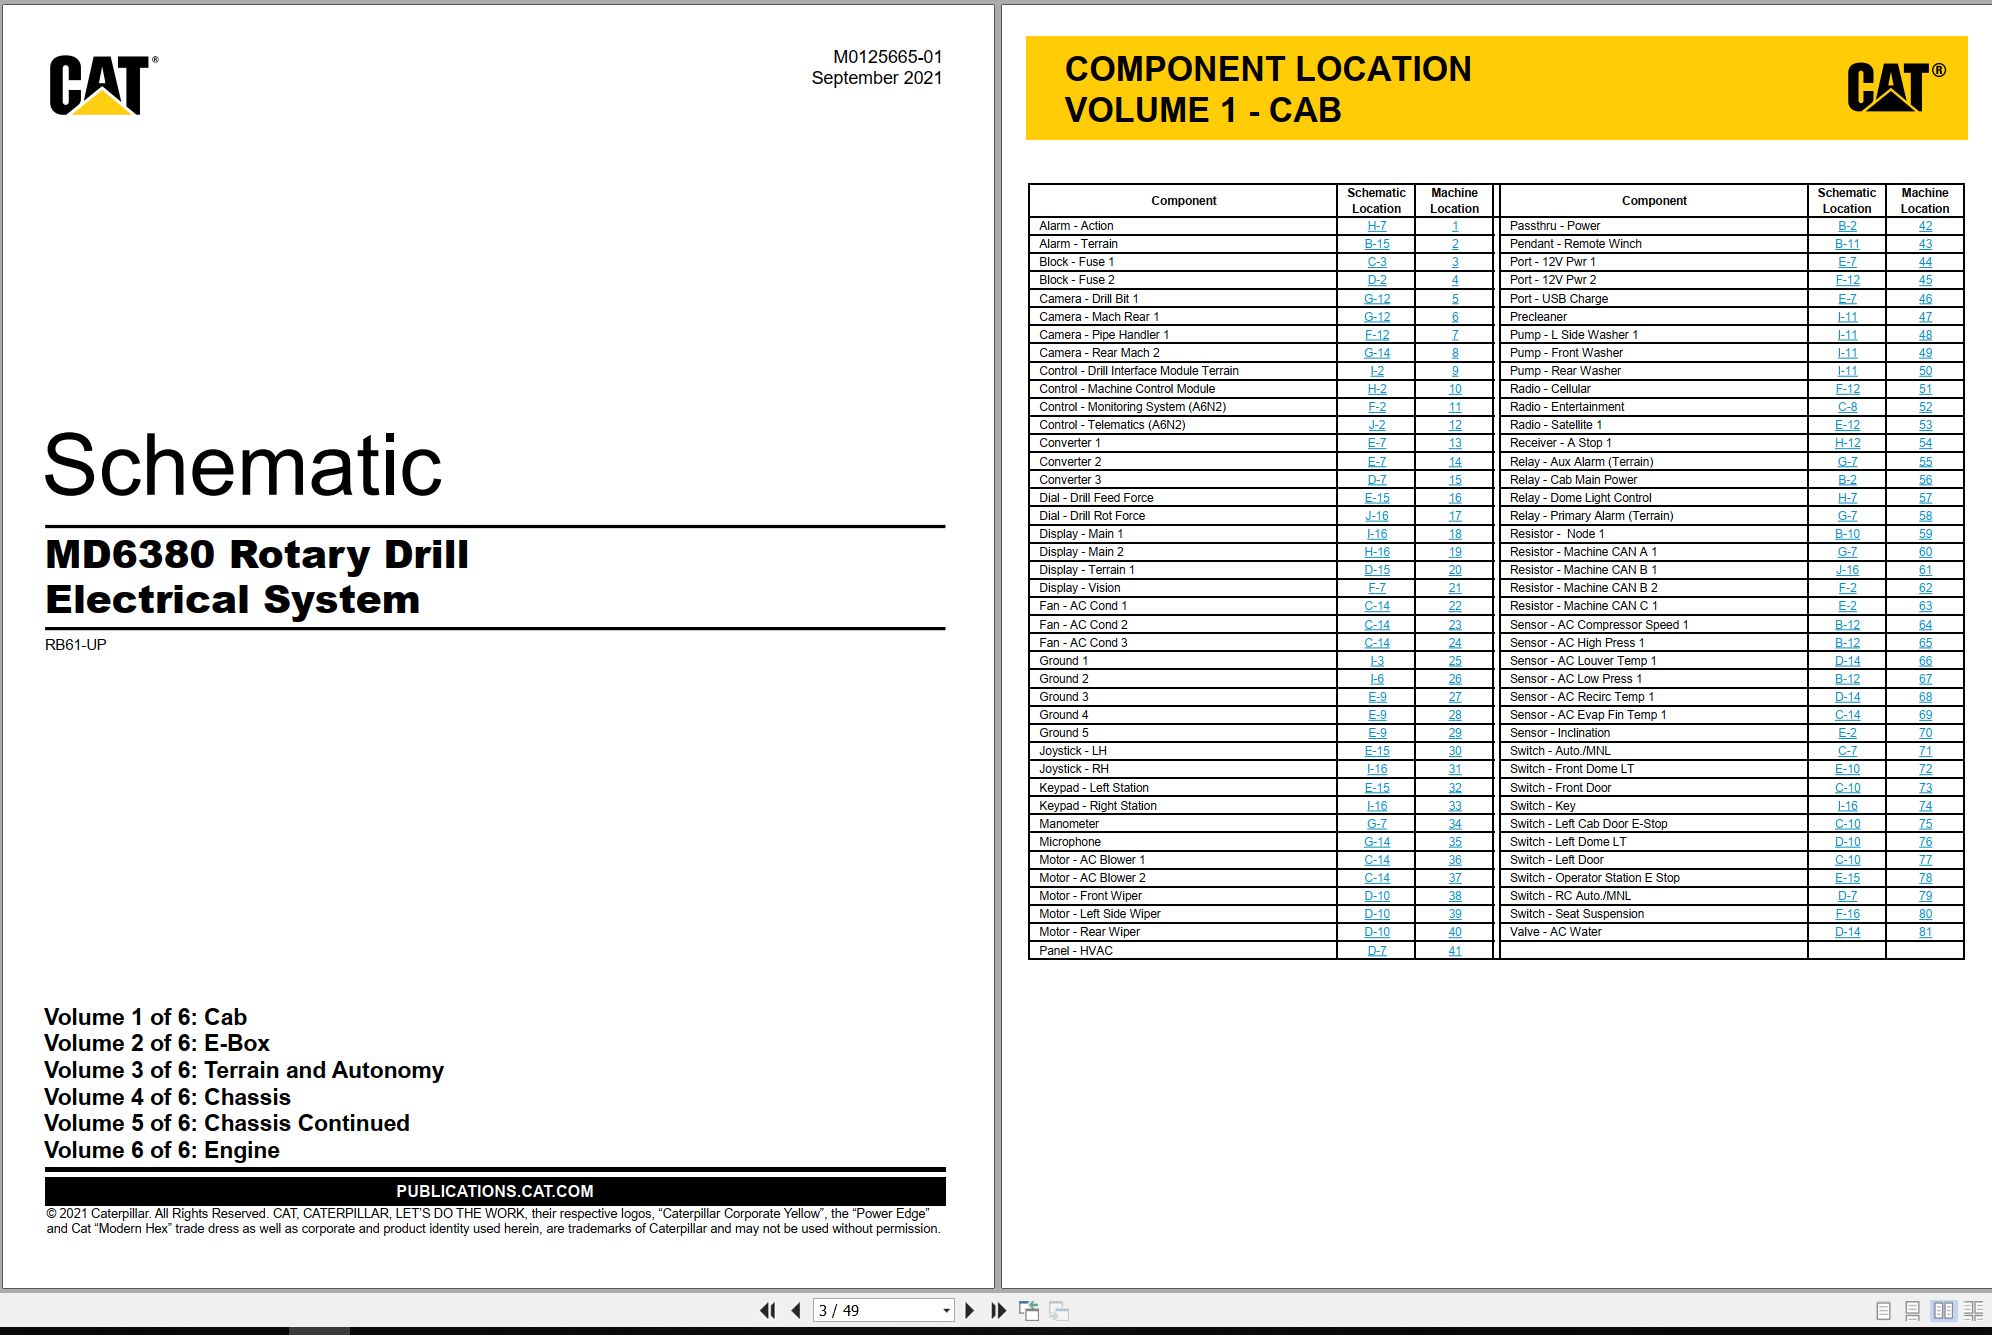Click the next view navigation icon
This screenshot has width=1992, height=1335.
click(x=1059, y=1310)
